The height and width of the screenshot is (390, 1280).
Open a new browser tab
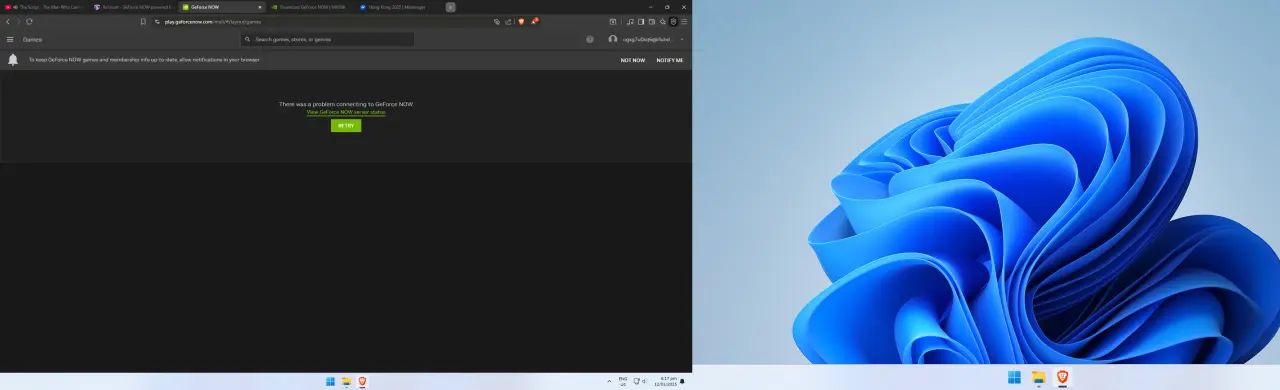[450, 7]
